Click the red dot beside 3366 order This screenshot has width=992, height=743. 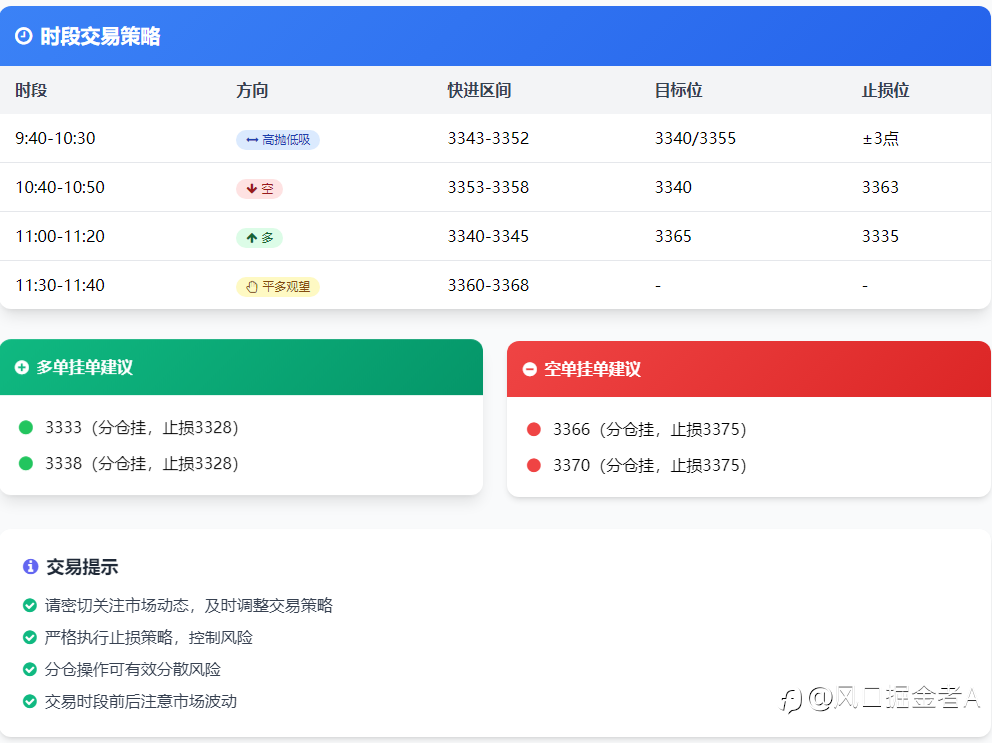tap(534, 430)
